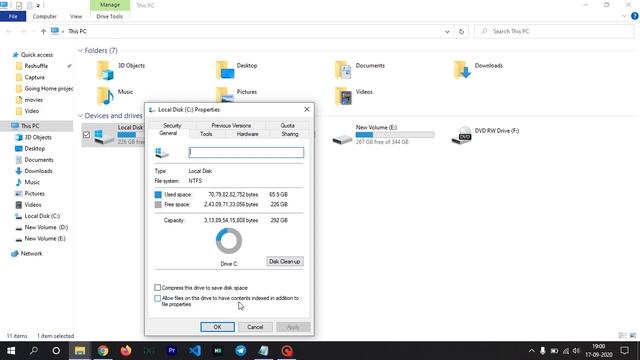Open the Music folder icon
This screenshot has width=640, height=360.
(105, 96)
